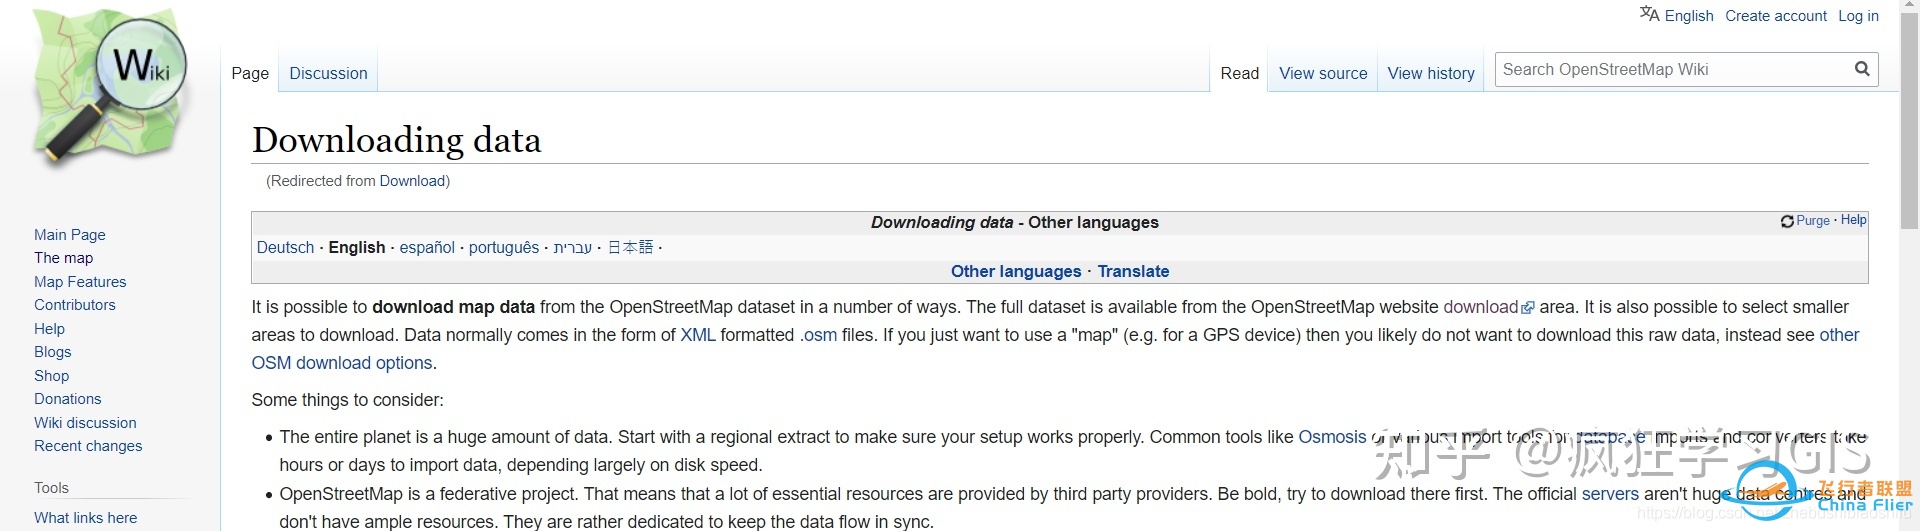The image size is (1920, 531).
Task: Click the magnifier search icon
Action: (1861, 69)
